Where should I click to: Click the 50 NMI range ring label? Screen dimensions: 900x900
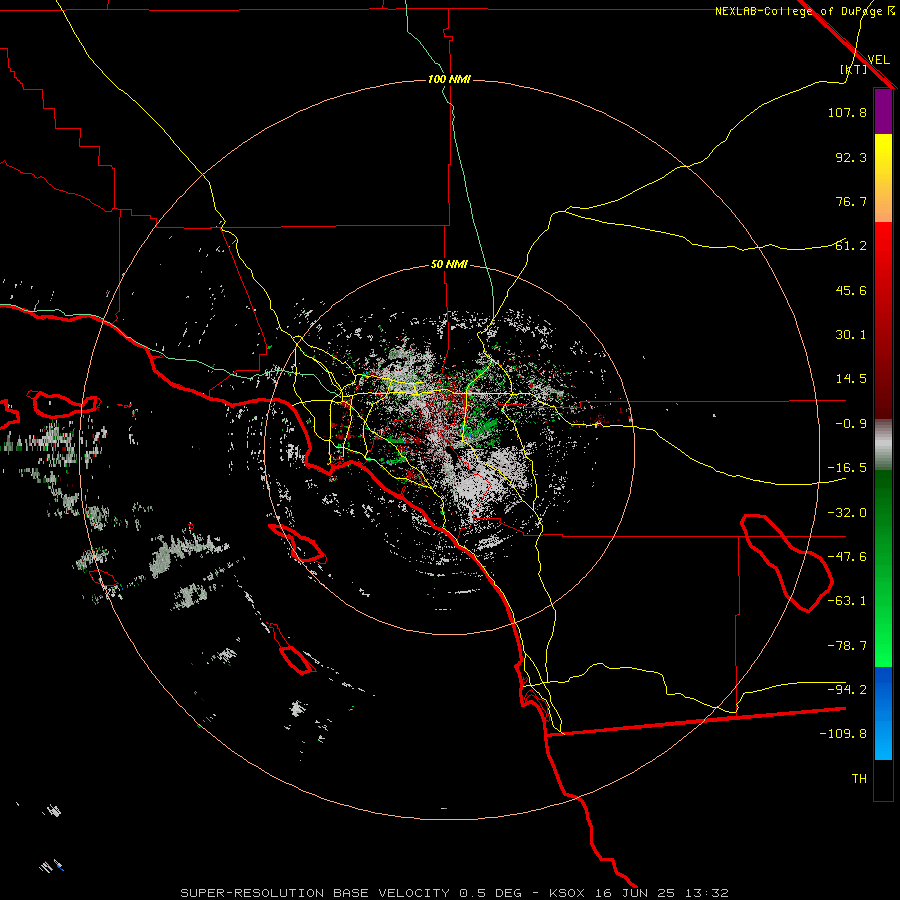(x=449, y=265)
